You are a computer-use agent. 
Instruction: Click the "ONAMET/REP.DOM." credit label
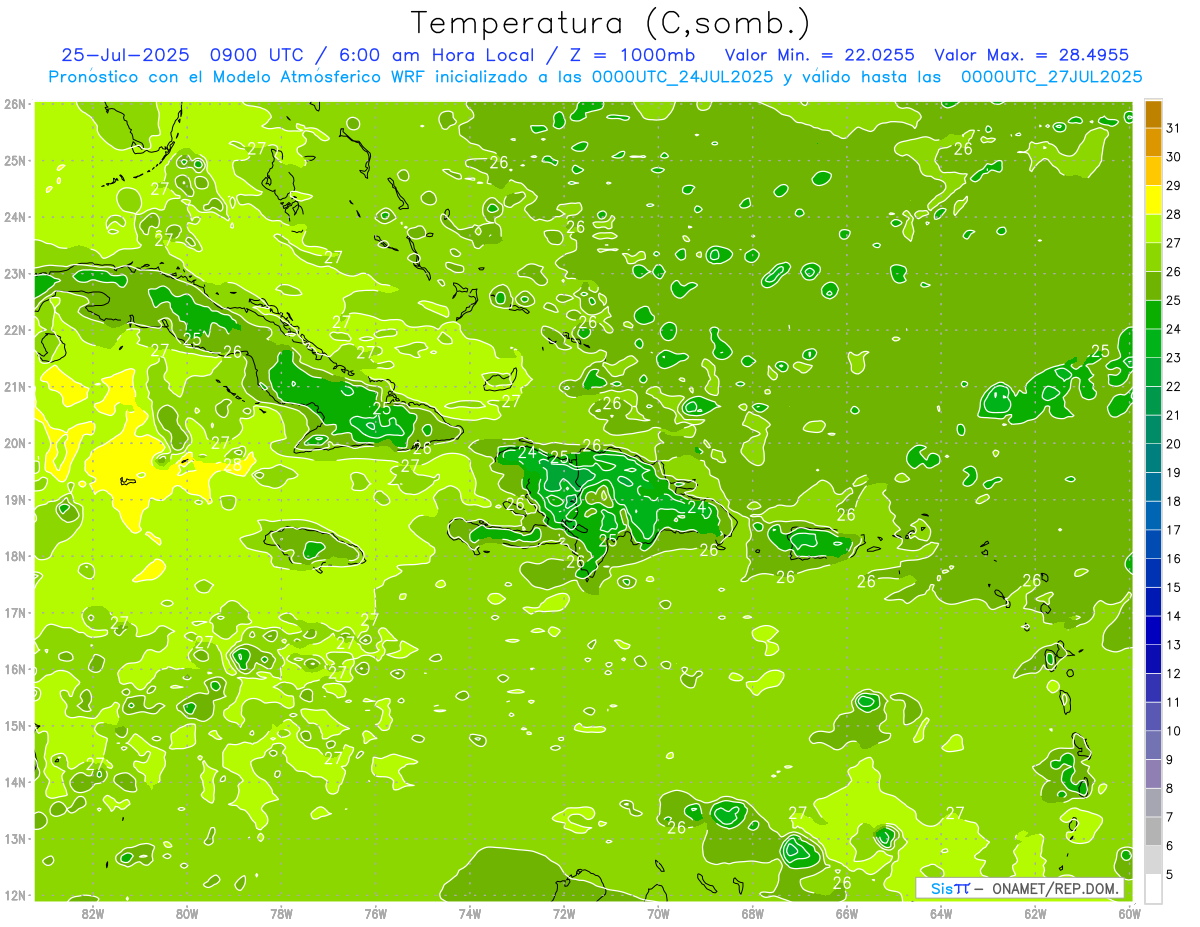(1055, 889)
